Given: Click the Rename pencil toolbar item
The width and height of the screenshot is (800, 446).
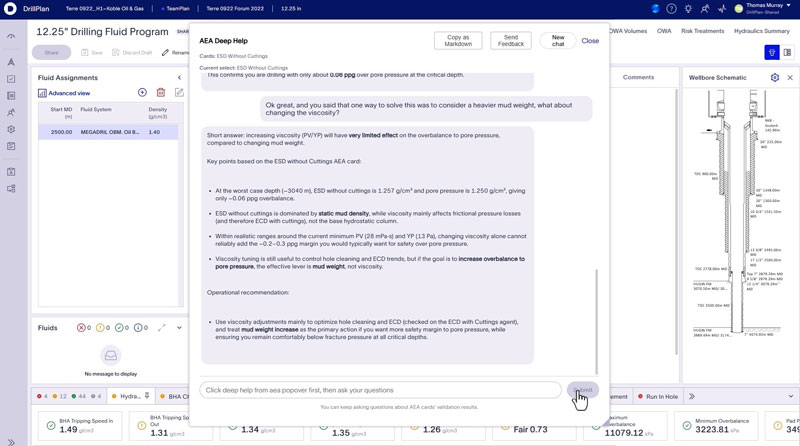Looking at the screenshot, I should coord(175,53).
